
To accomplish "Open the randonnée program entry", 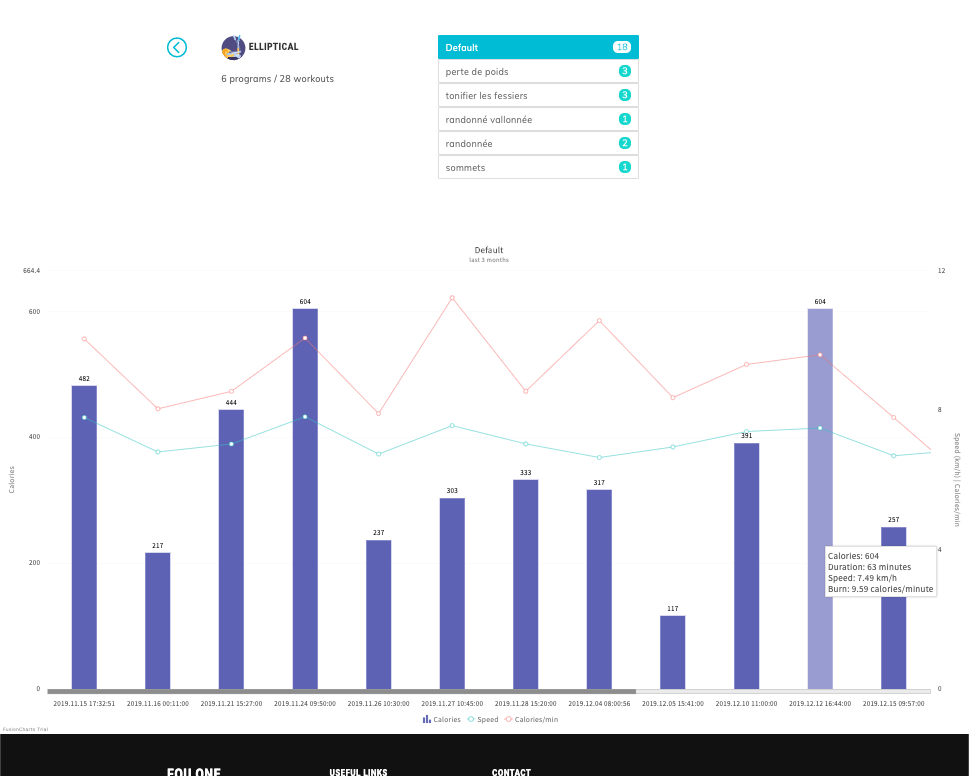I will point(538,143).
